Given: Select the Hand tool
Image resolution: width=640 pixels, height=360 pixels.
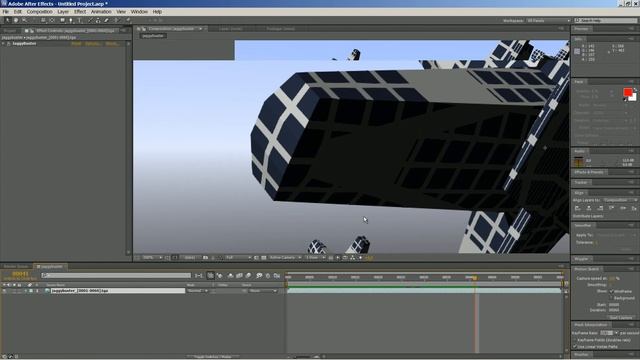Looking at the screenshot, I should (16, 20).
